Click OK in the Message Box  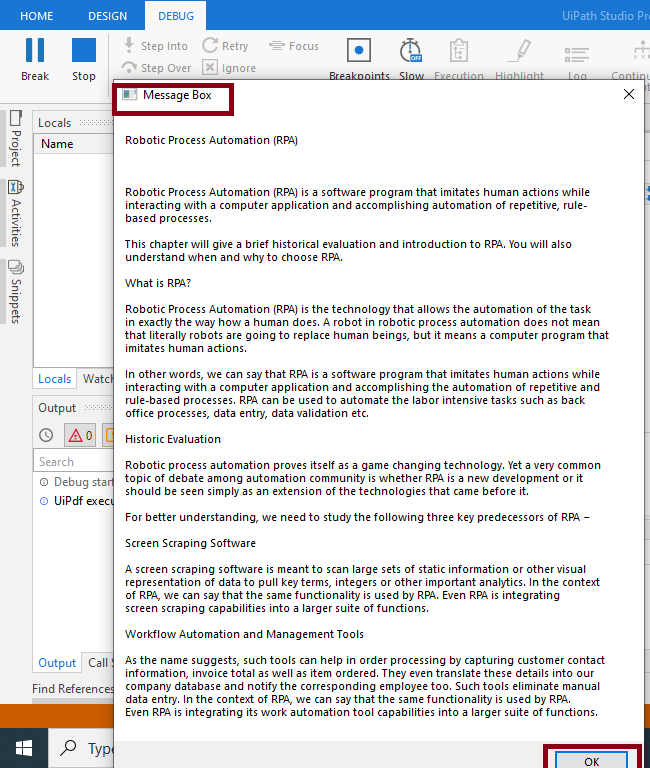point(591,760)
